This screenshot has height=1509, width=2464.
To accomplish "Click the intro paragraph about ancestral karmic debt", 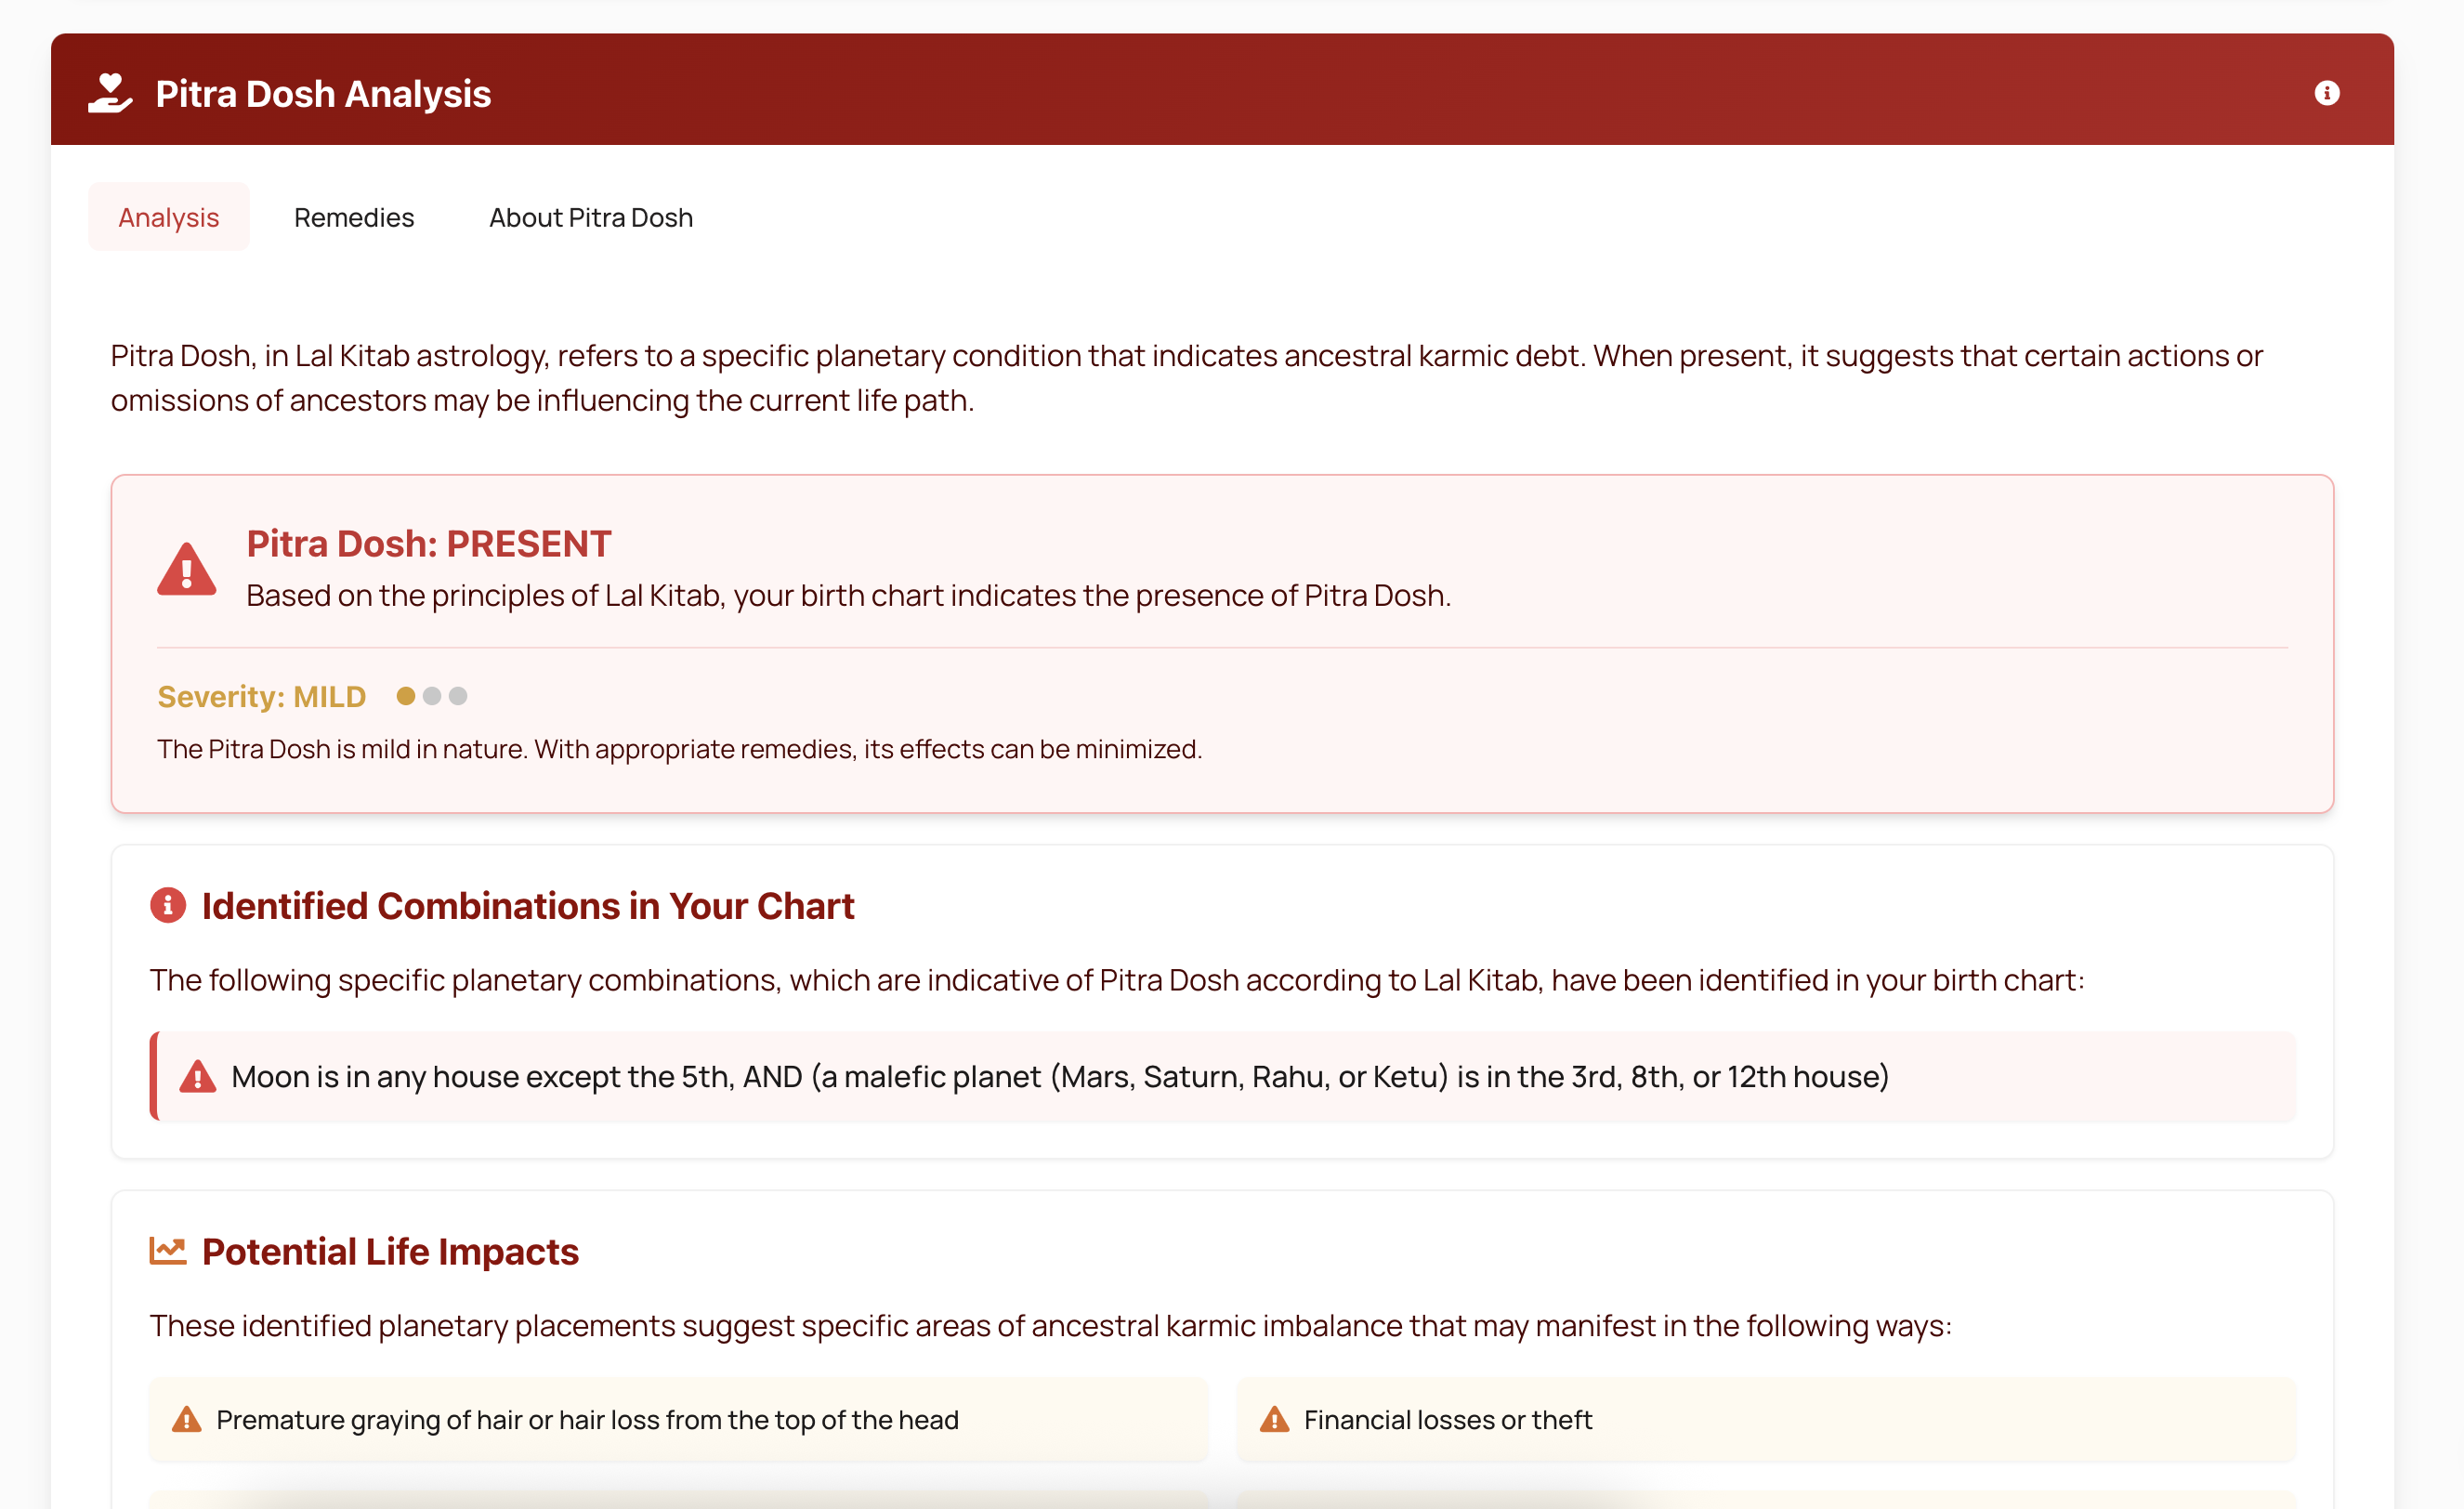I will 1187,378.
